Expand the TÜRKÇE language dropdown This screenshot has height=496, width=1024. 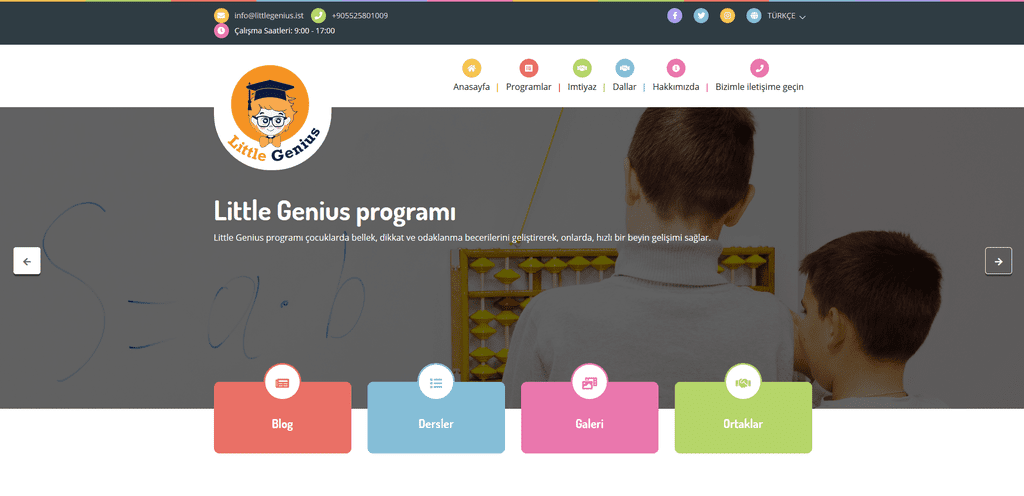pyautogui.click(x=786, y=16)
